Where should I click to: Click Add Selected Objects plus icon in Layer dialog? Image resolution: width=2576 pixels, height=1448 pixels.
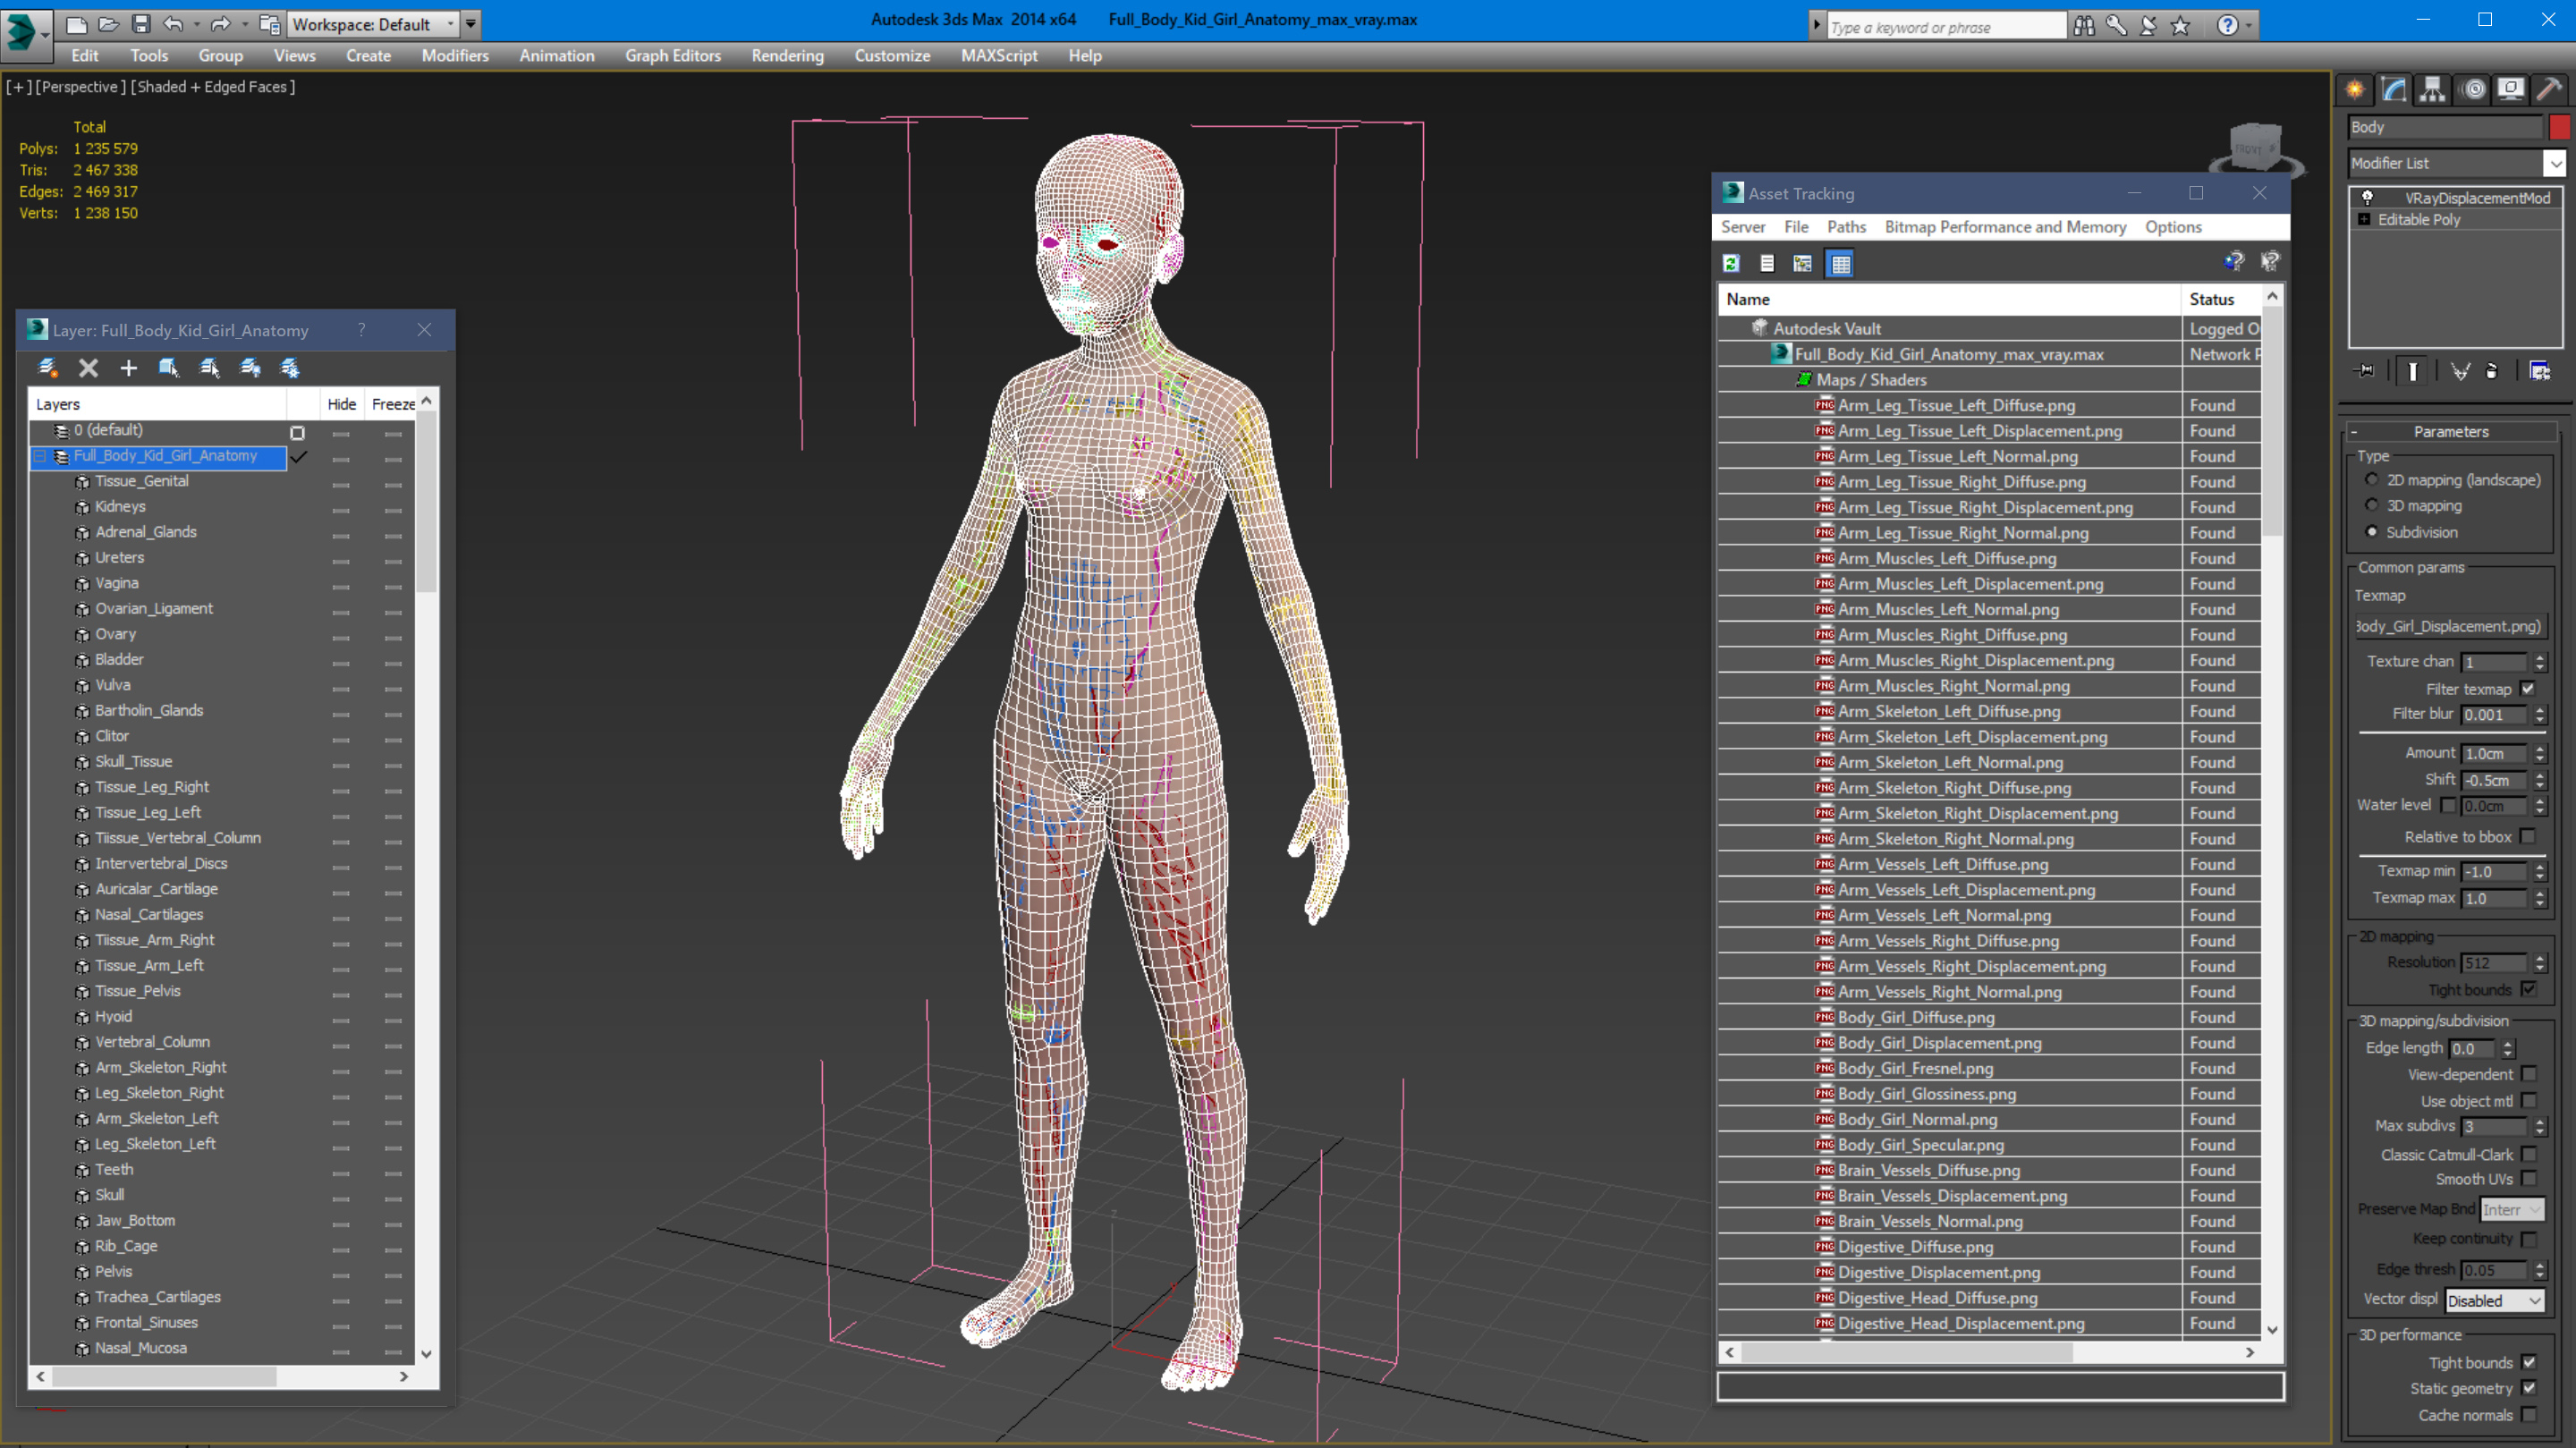[x=128, y=368]
